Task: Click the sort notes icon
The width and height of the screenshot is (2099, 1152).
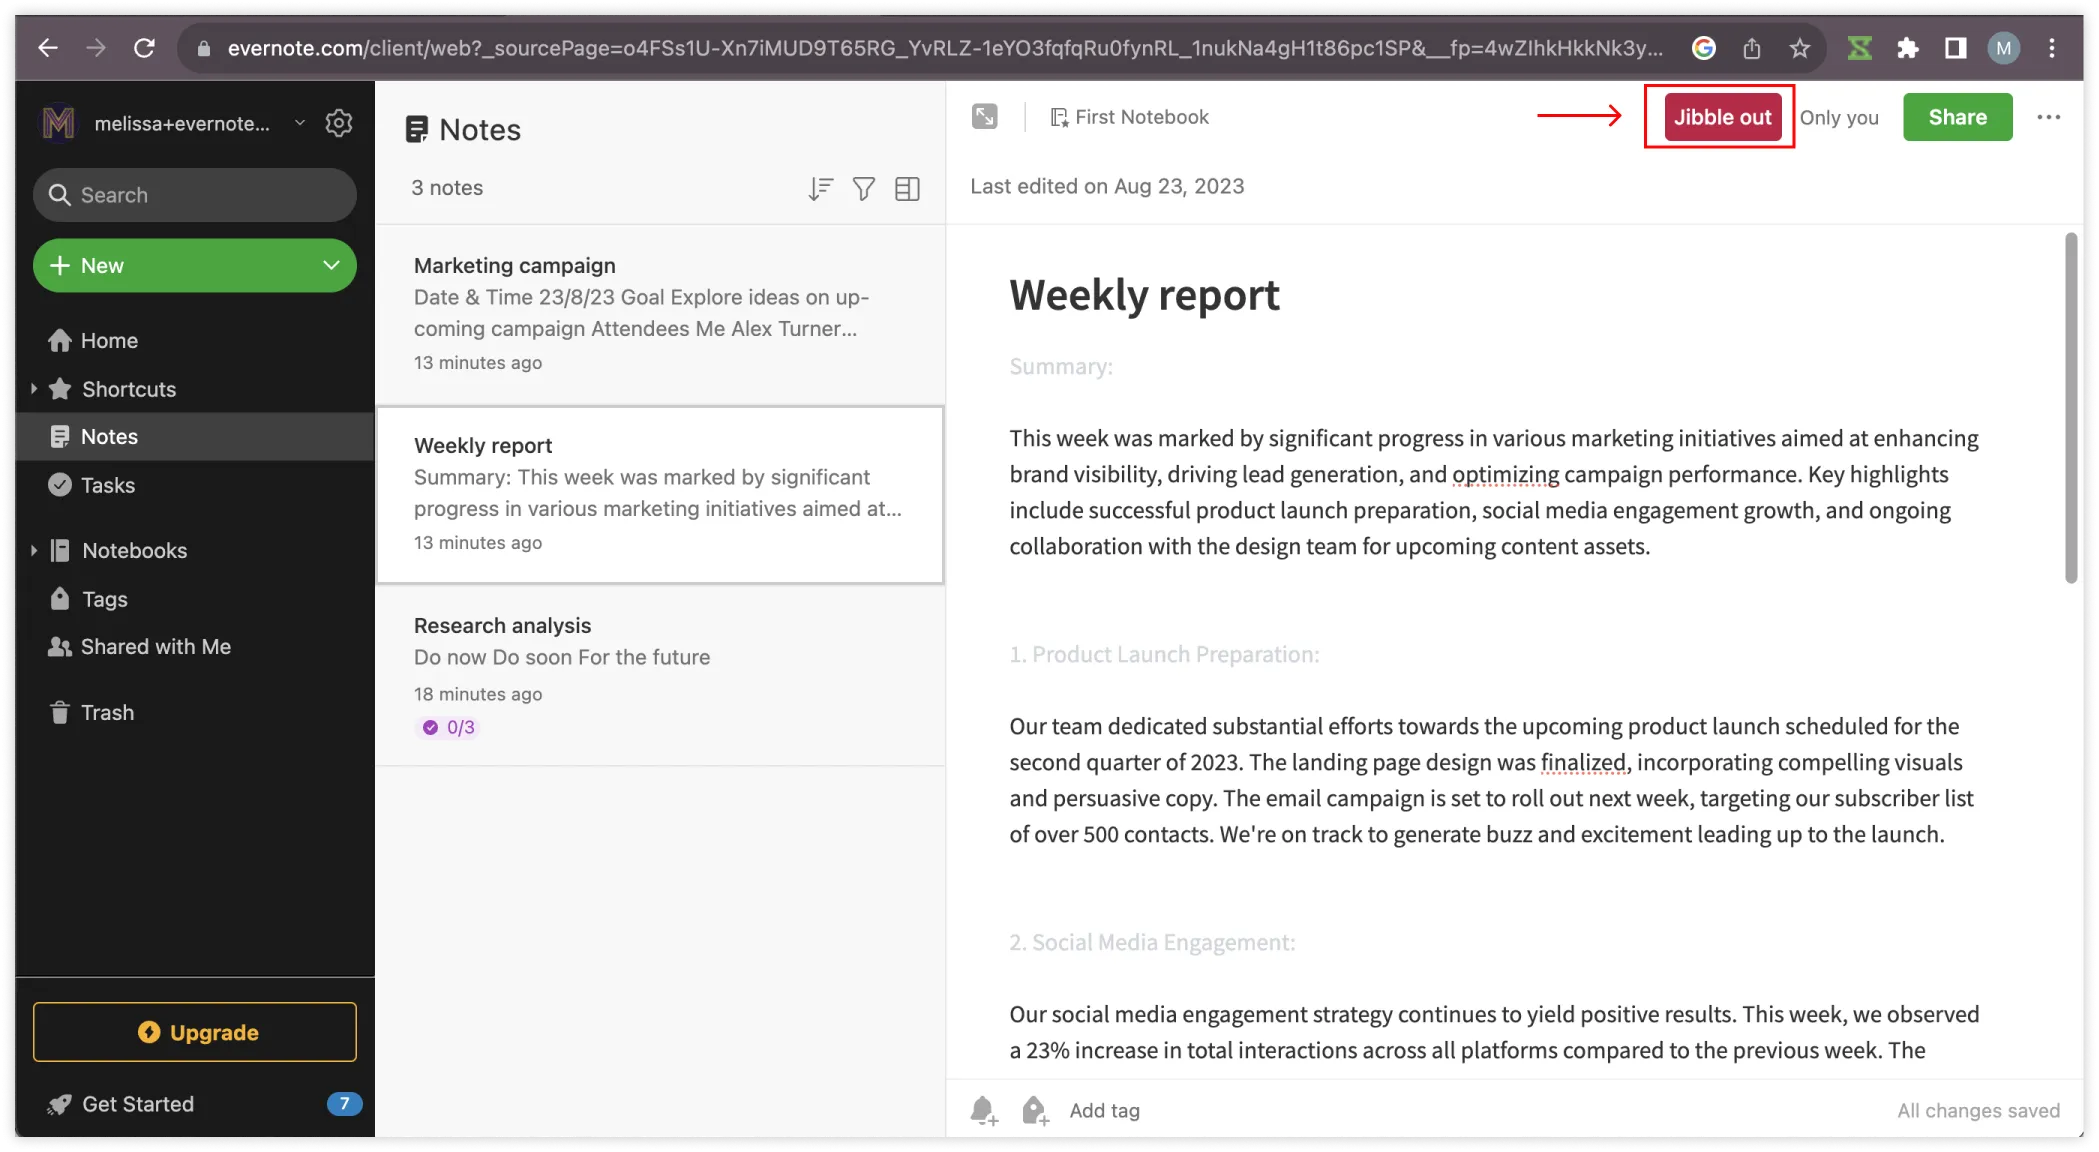Action: pos(820,188)
